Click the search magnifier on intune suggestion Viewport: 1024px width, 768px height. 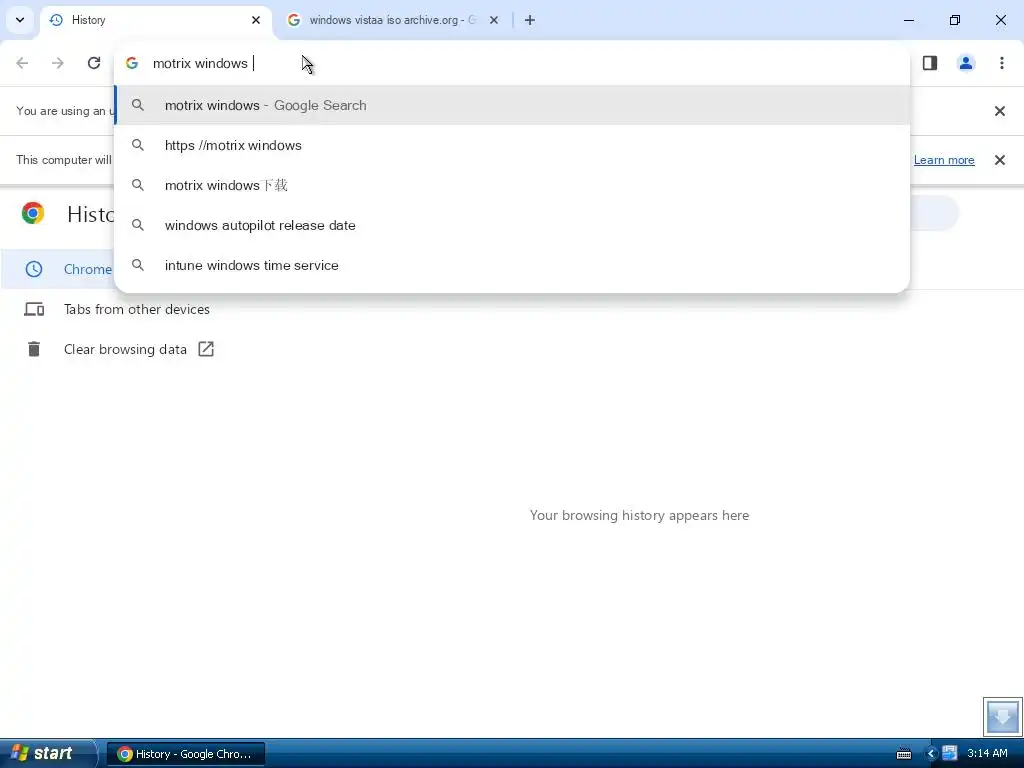pyautogui.click(x=138, y=265)
